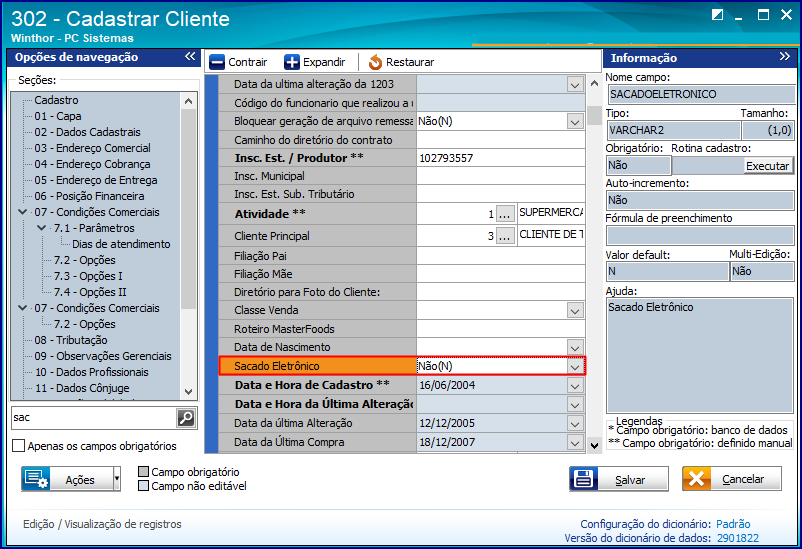Tick 'Apenas os campos obrigatórios' checkbox

coord(18,446)
